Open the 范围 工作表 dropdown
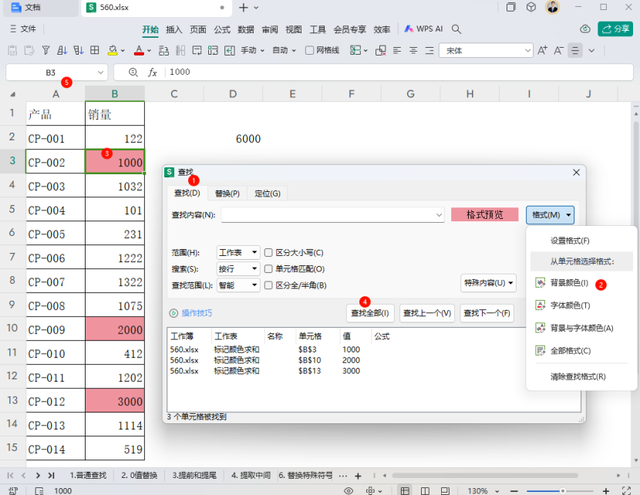 [238, 253]
